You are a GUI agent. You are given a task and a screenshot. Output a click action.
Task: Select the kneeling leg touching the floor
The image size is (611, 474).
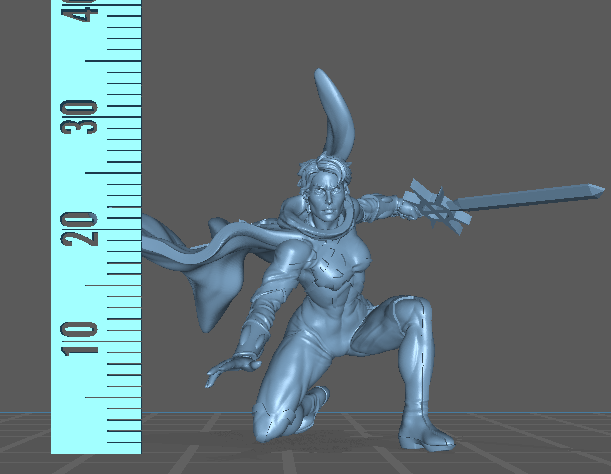click(290, 395)
